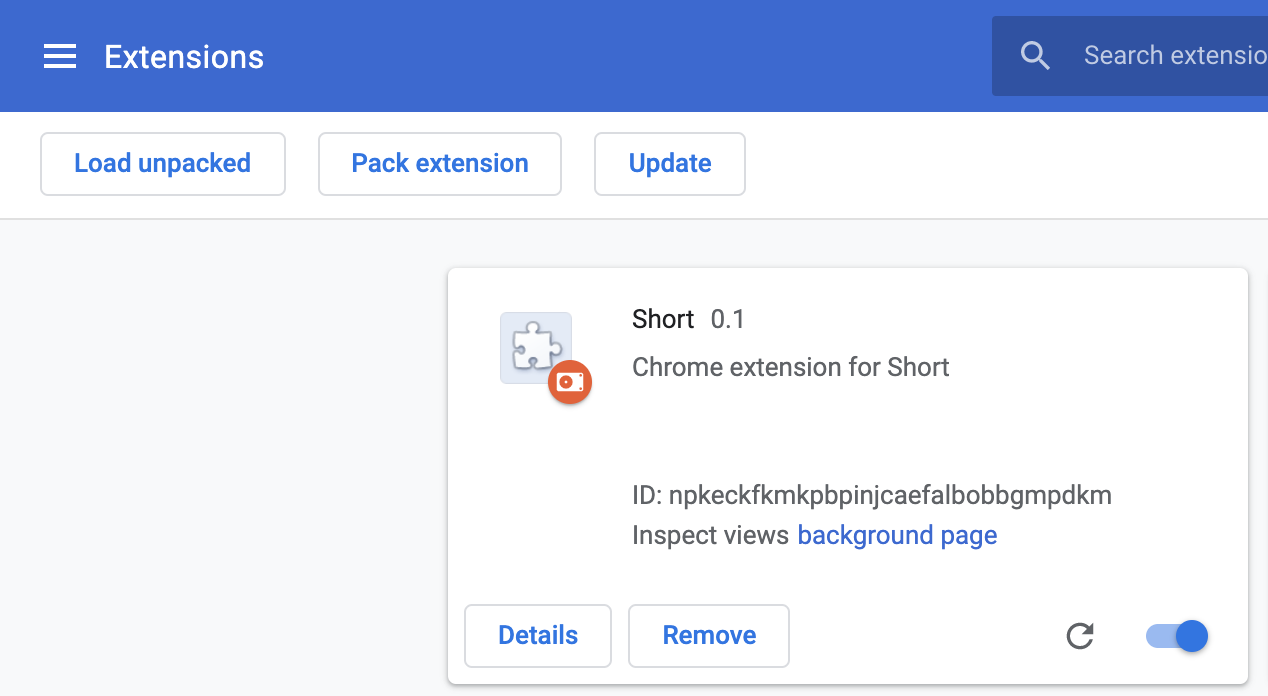Viewport: 1268px width, 696px height.
Task: Click the extension name Short
Action: click(x=663, y=319)
